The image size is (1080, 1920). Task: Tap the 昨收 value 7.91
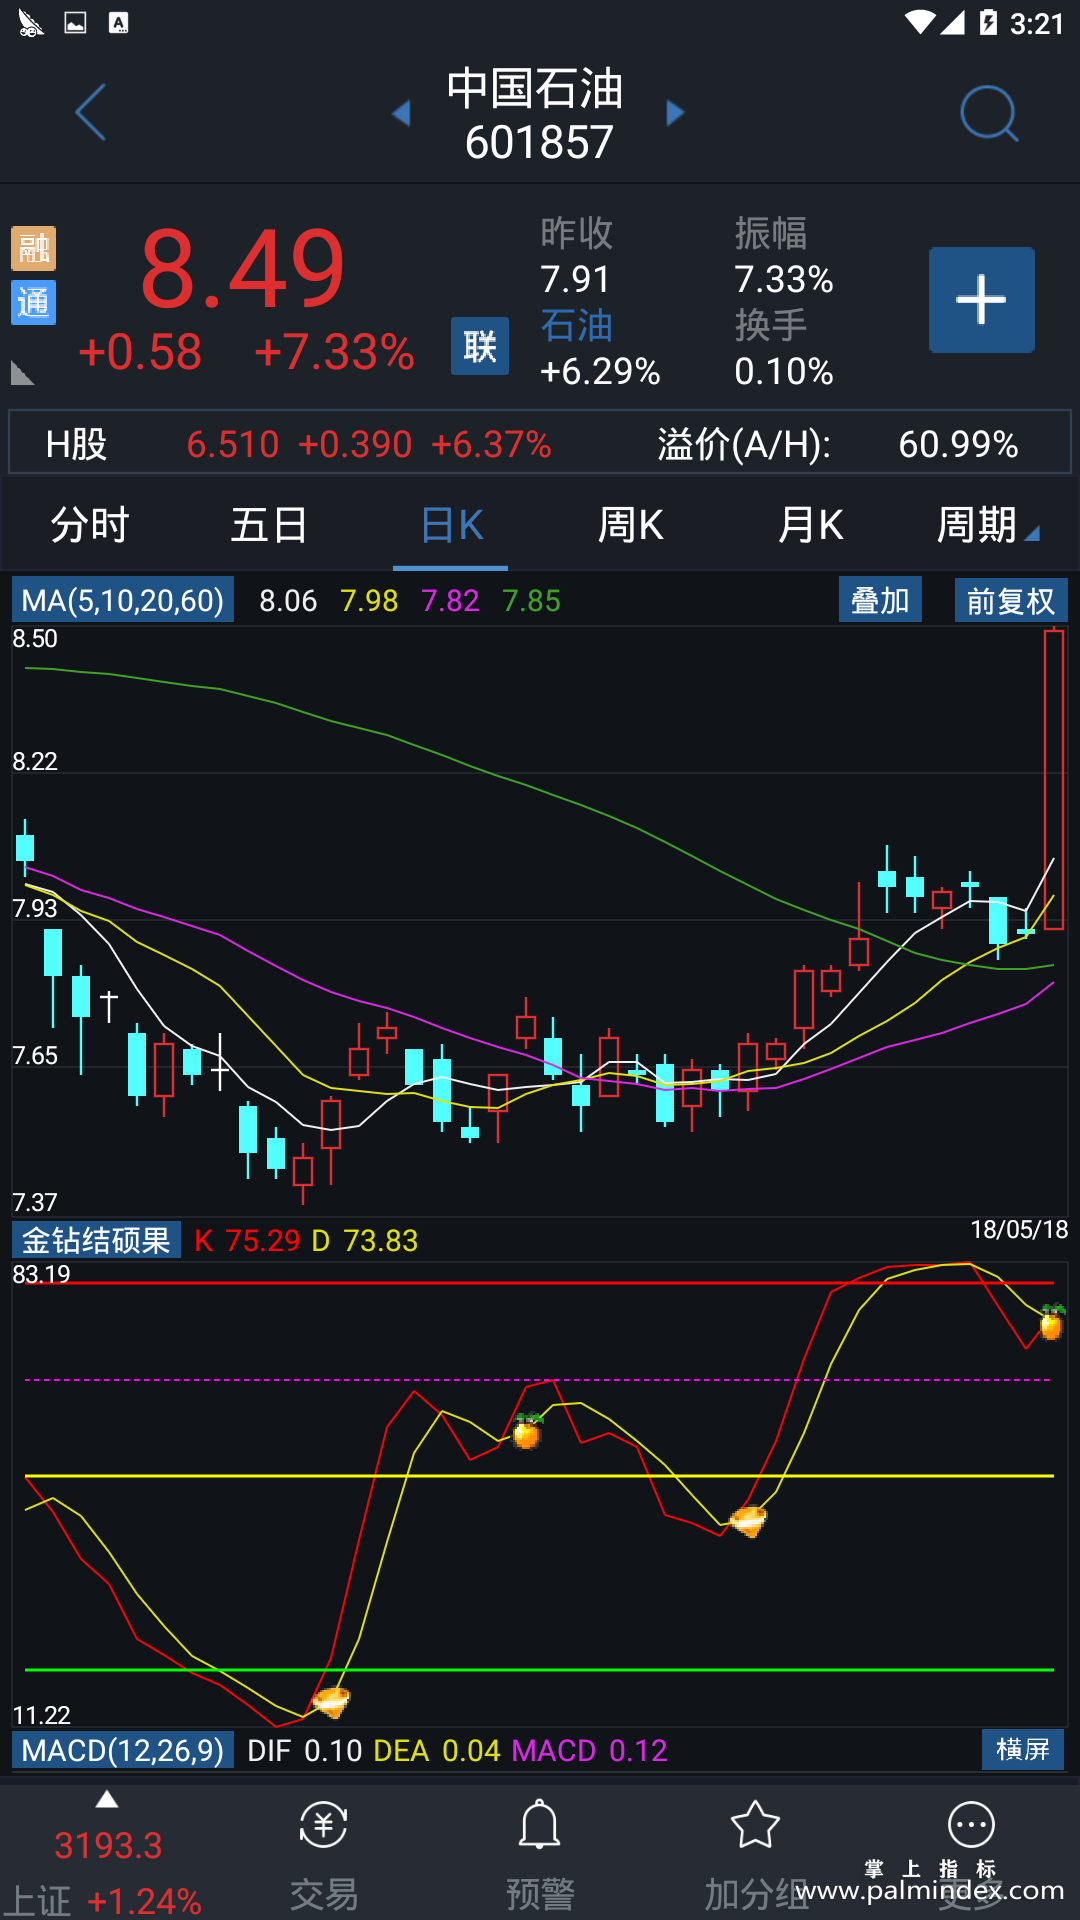coord(575,279)
